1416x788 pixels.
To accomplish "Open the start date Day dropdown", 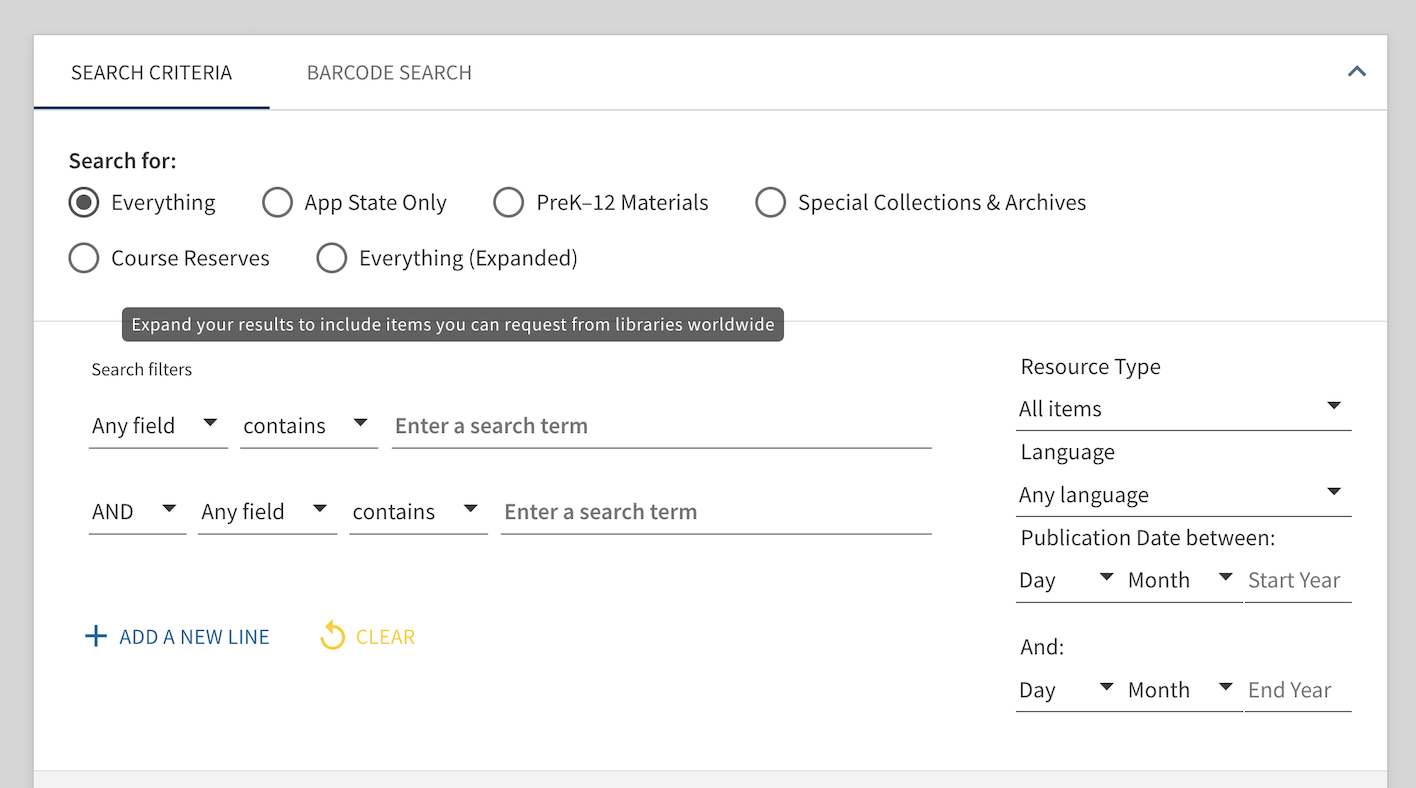I will tap(1069, 581).
